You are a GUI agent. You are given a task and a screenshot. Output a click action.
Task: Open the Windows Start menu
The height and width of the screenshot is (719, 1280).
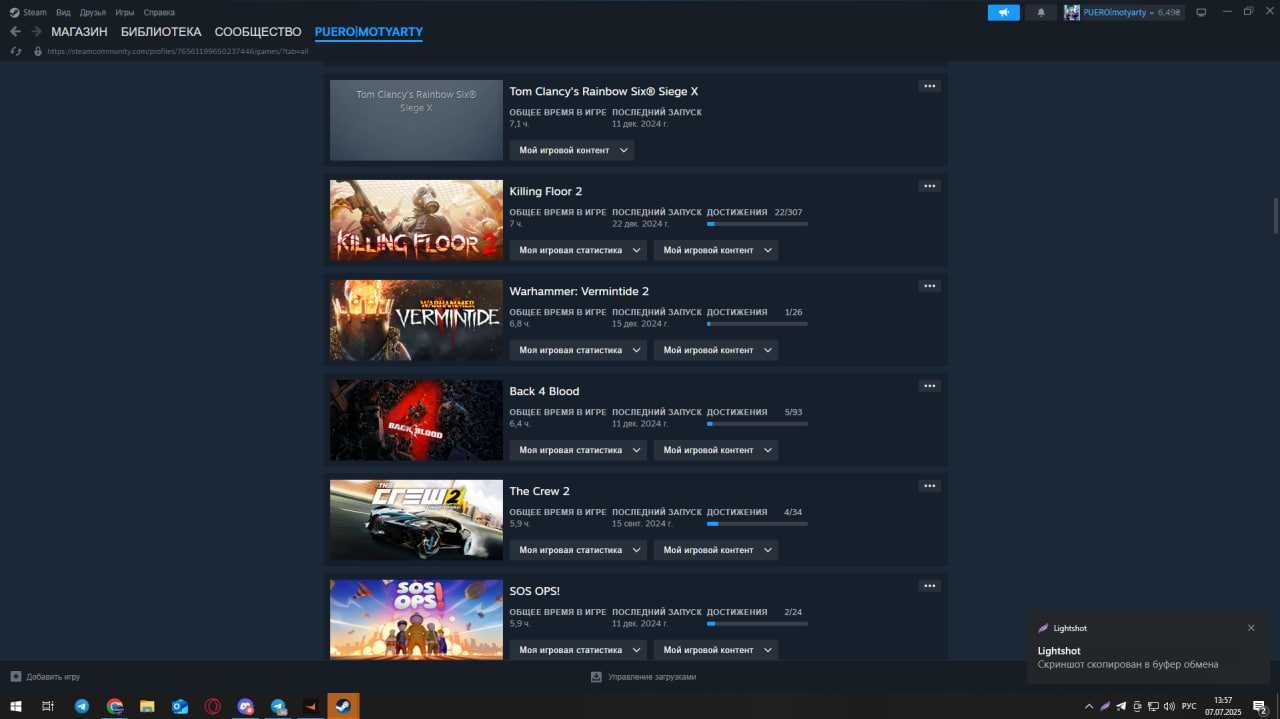pyautogui.click(x=16, y=706)
